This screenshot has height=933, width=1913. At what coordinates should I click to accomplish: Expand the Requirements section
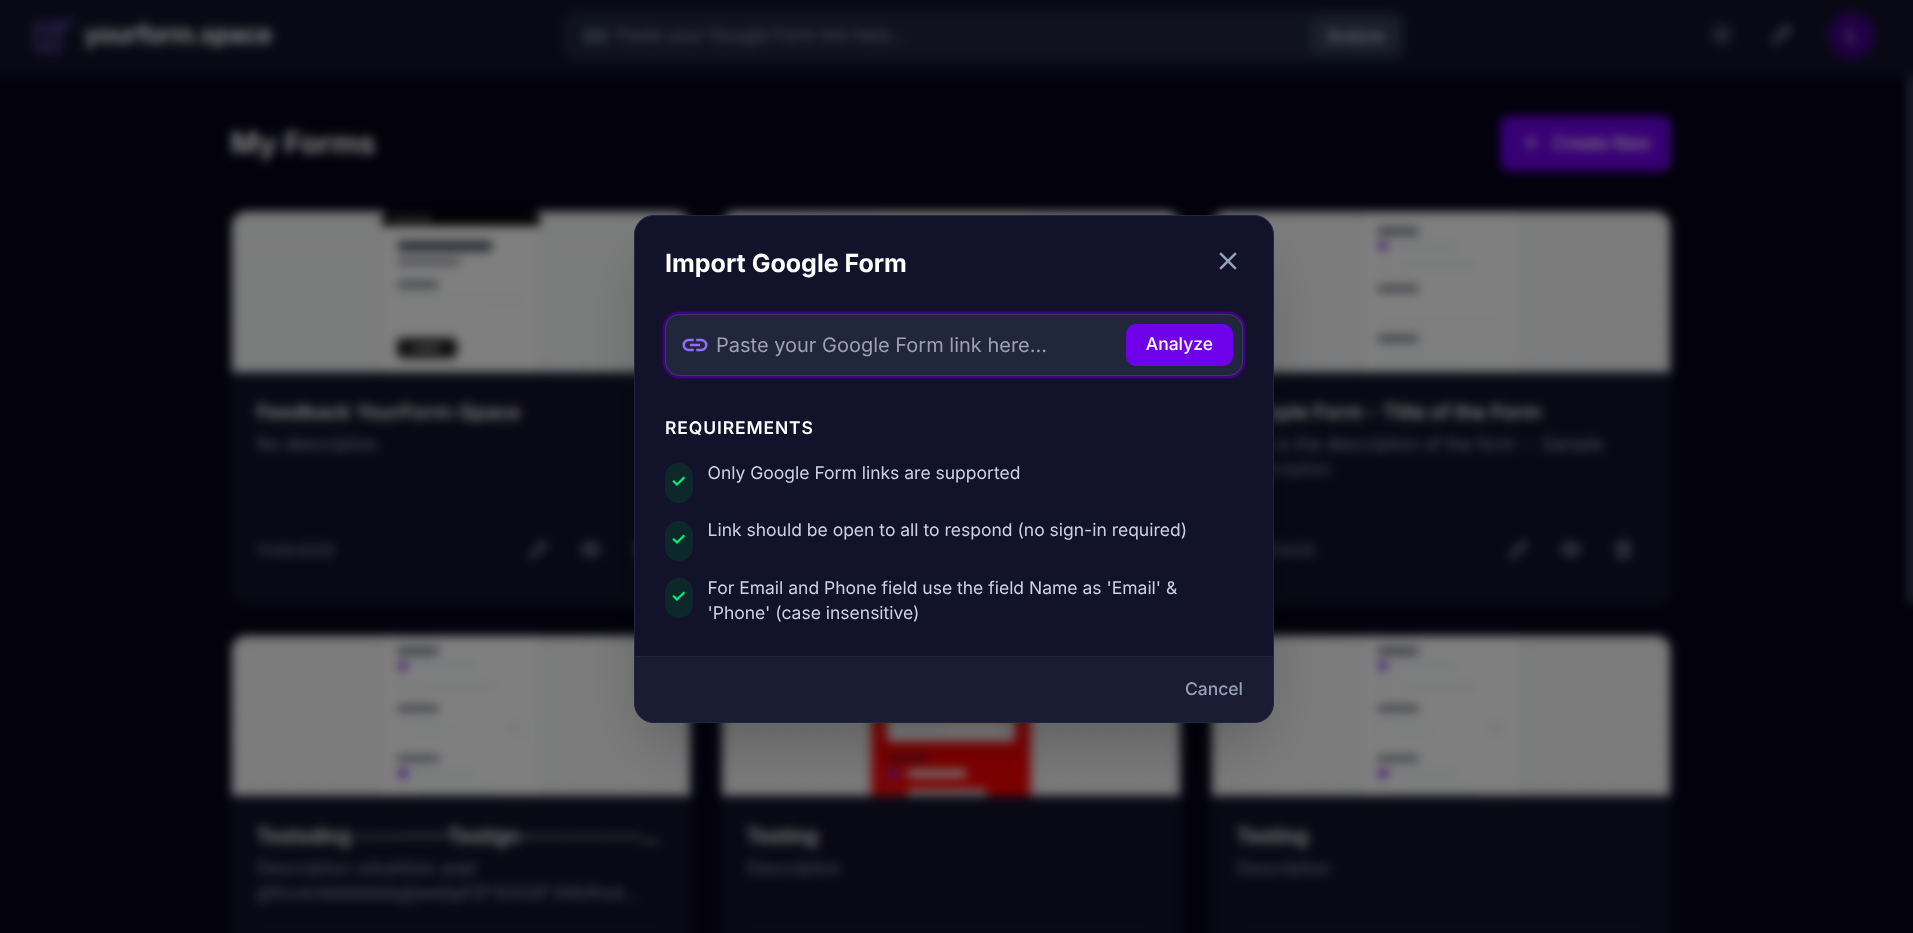[738, 427]
